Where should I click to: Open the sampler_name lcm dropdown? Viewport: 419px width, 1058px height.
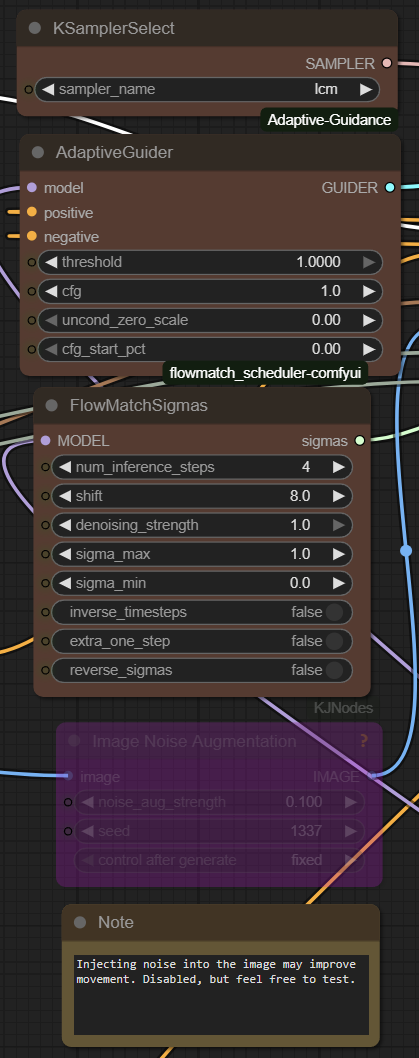tap(207, 89)
